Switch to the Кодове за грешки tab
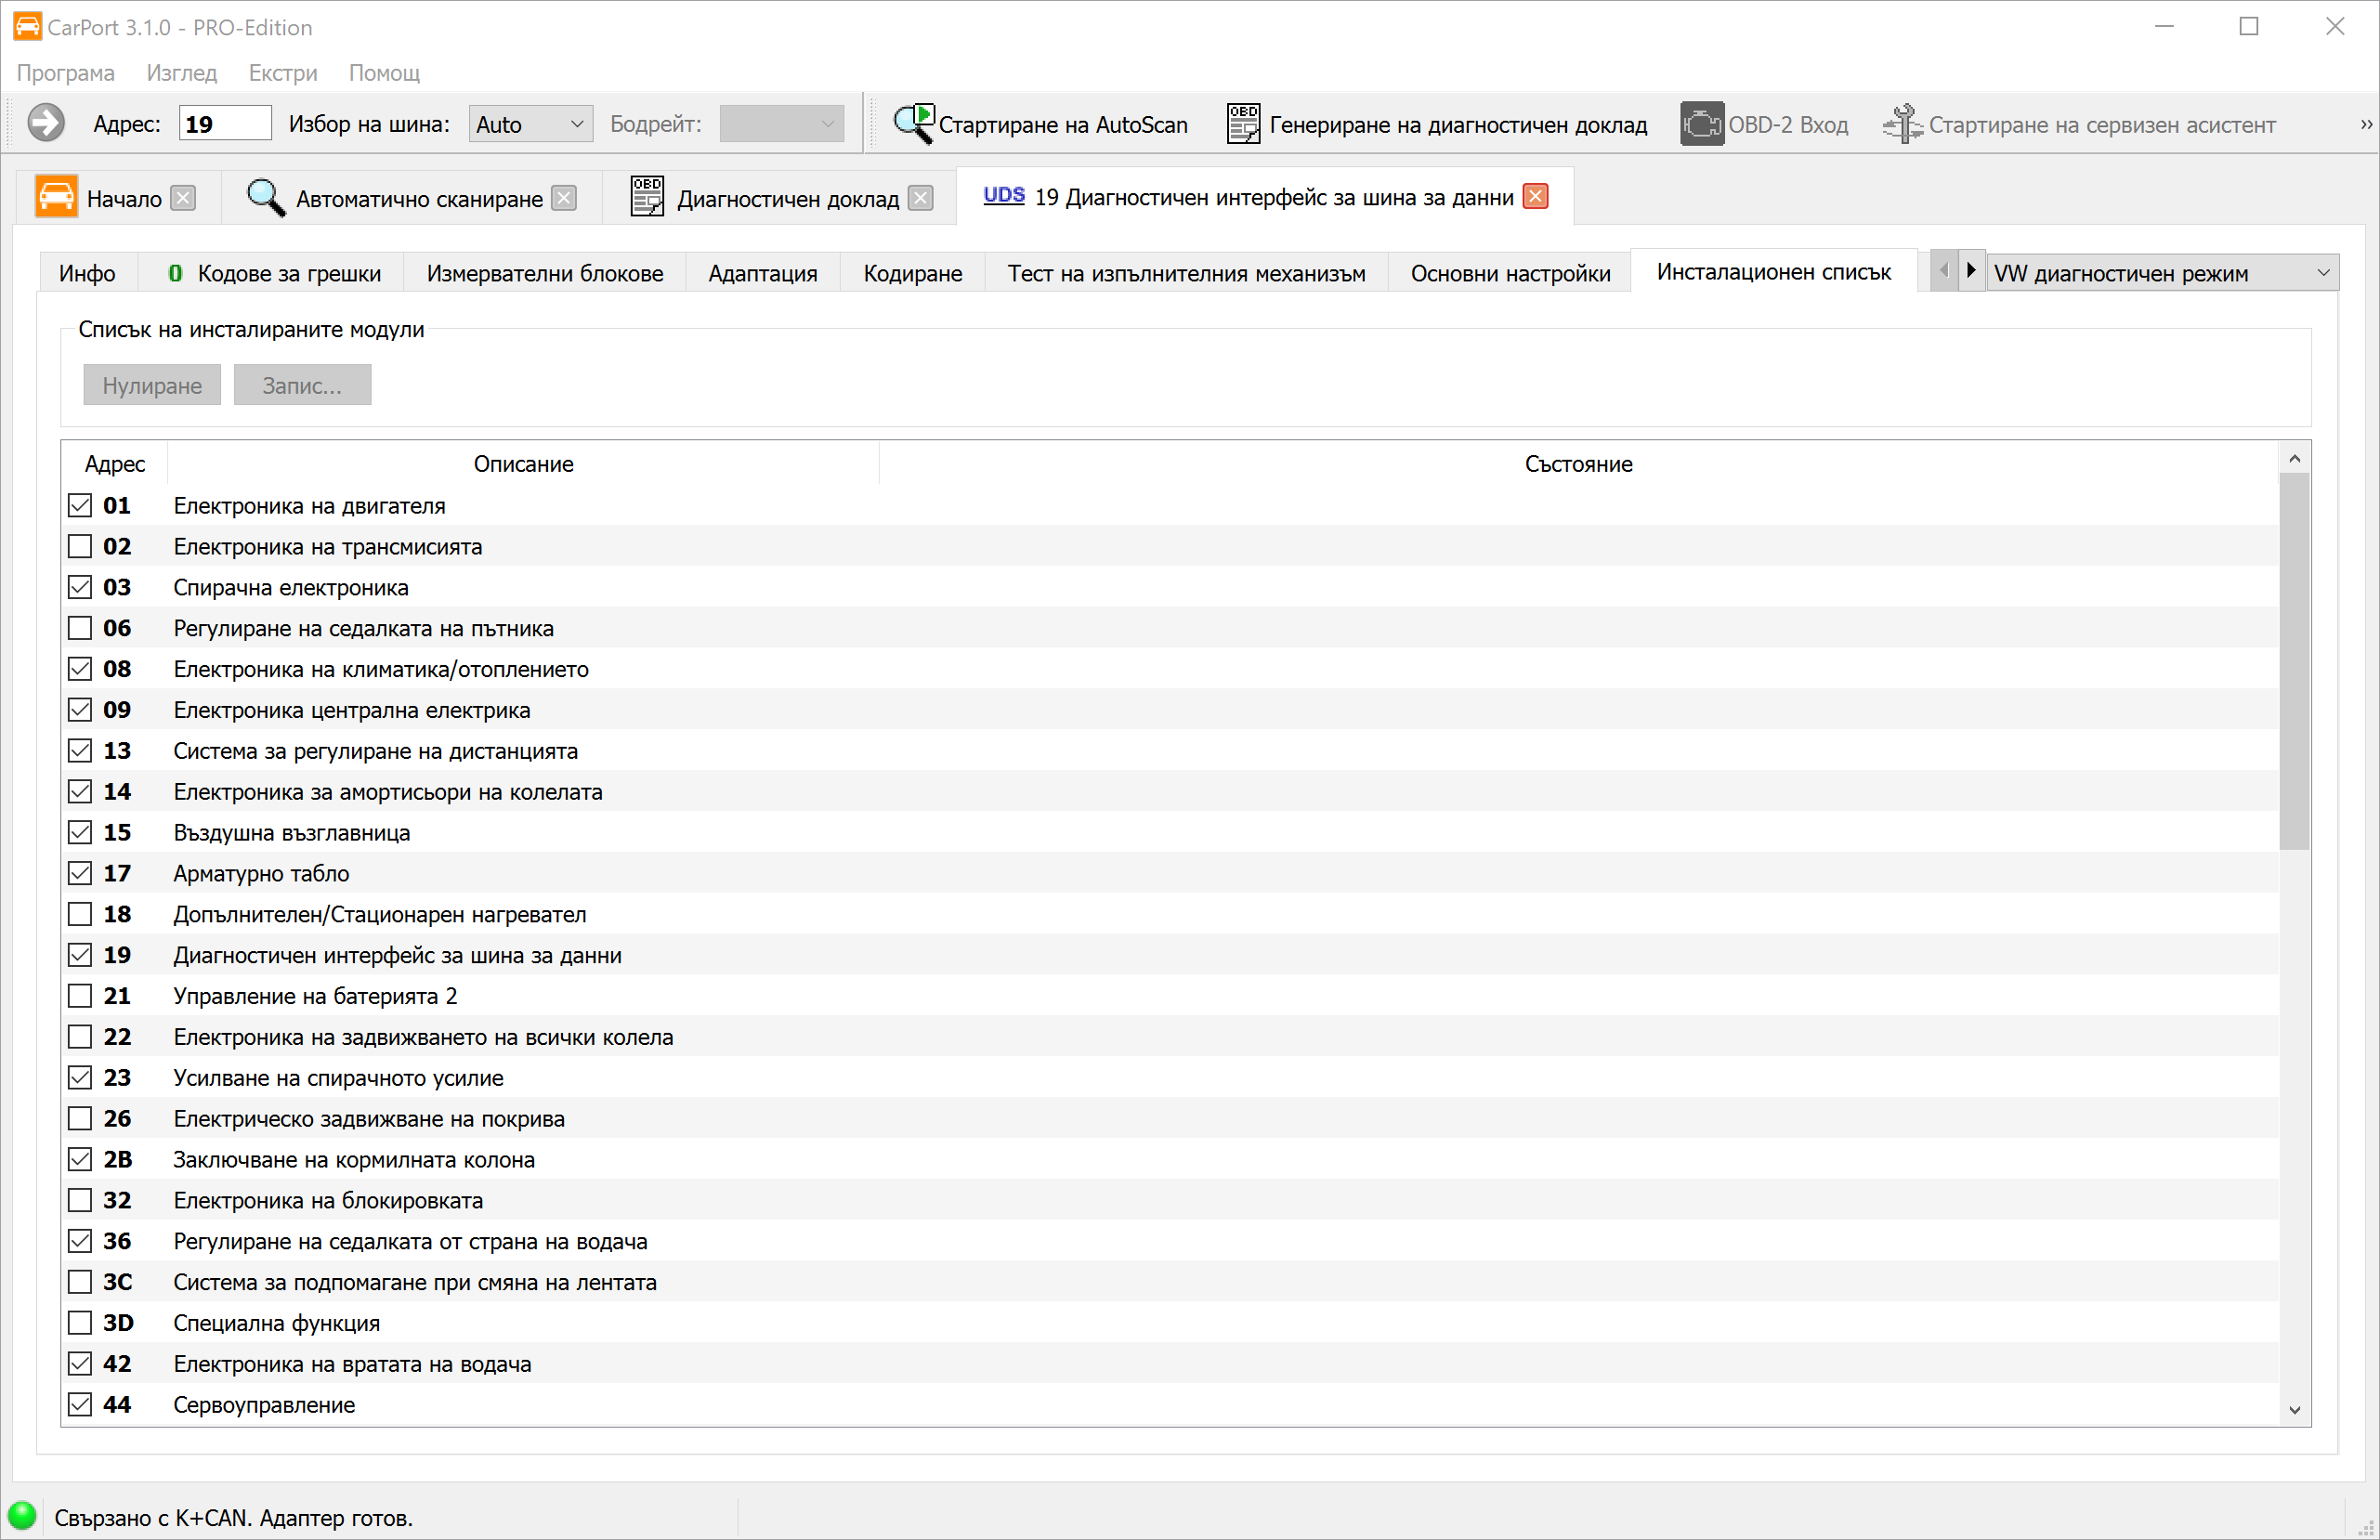The width and height of the screenshot is (2380, 1540). 275,273
